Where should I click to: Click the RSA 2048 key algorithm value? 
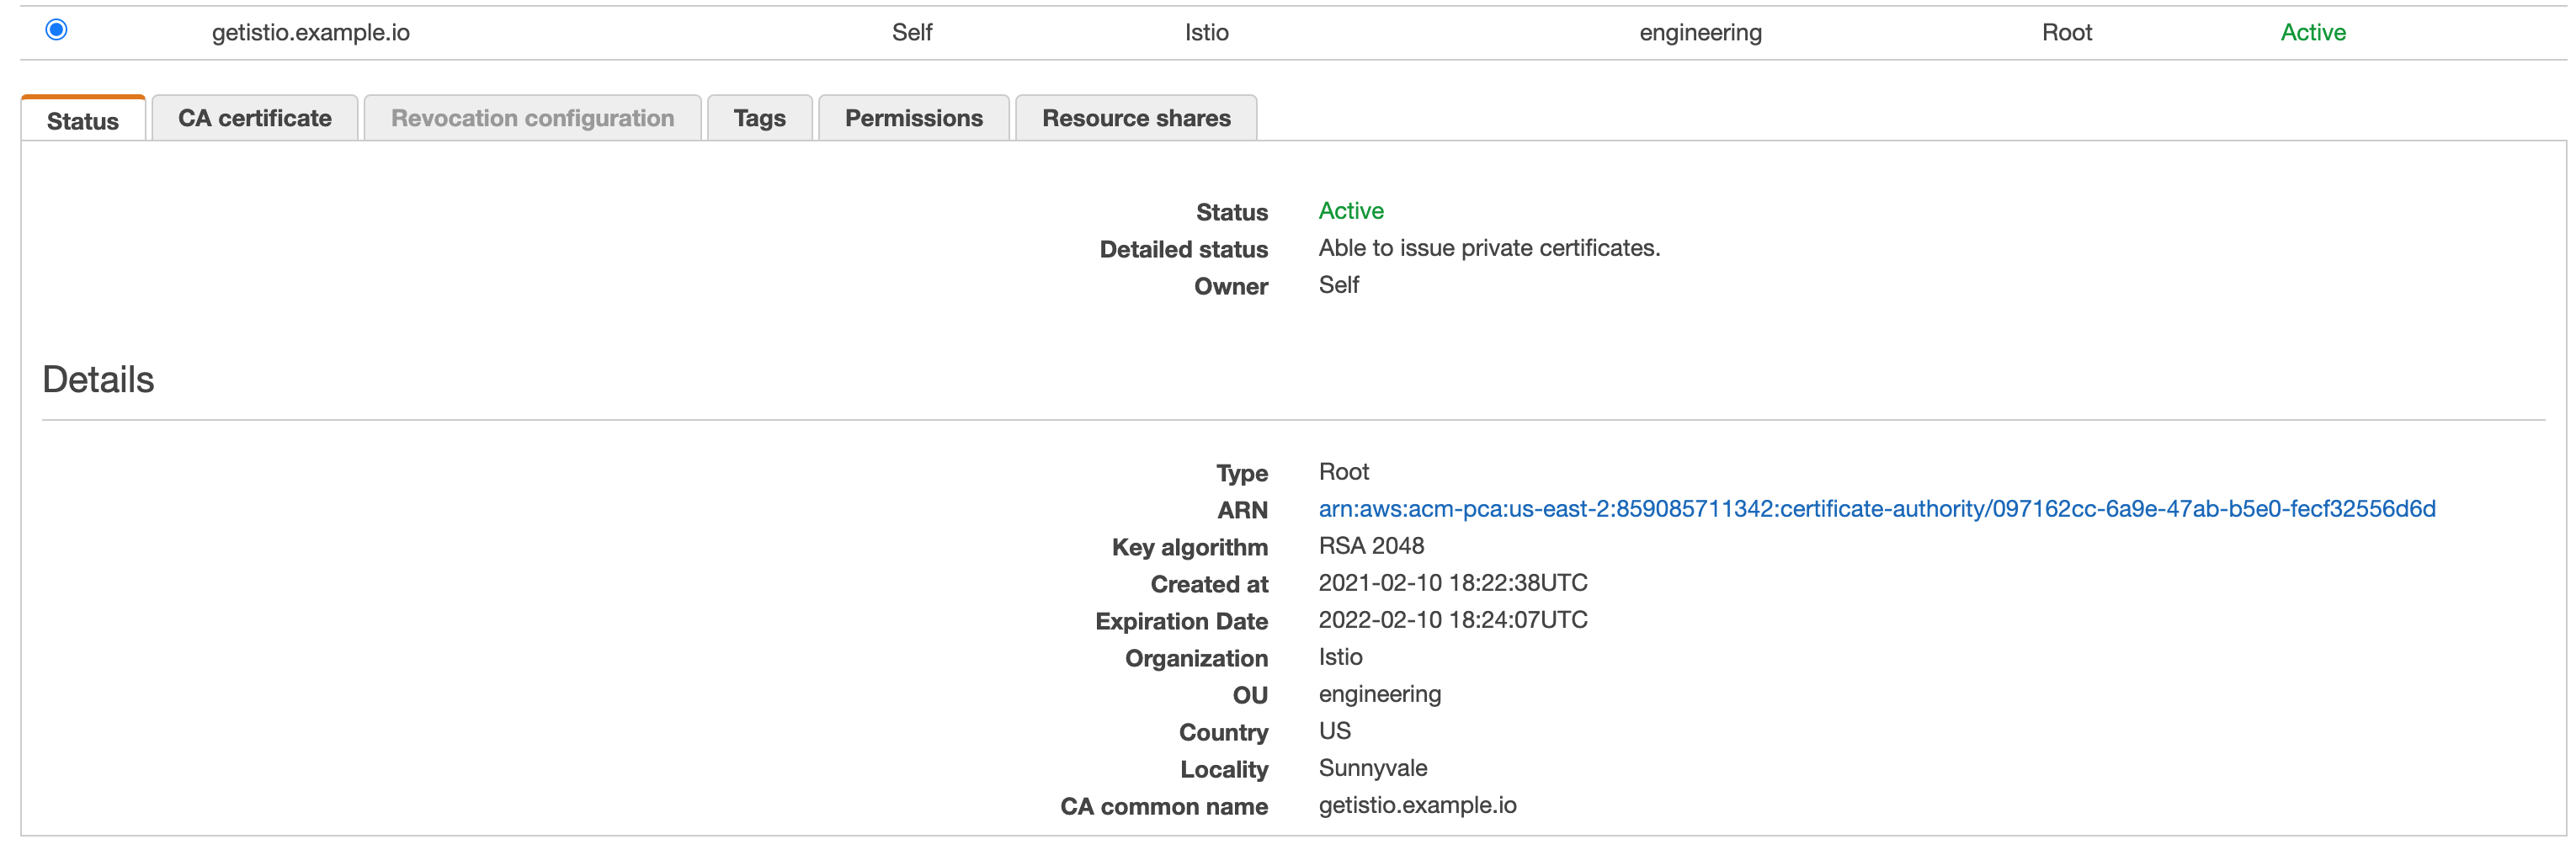pos(1371,546)
